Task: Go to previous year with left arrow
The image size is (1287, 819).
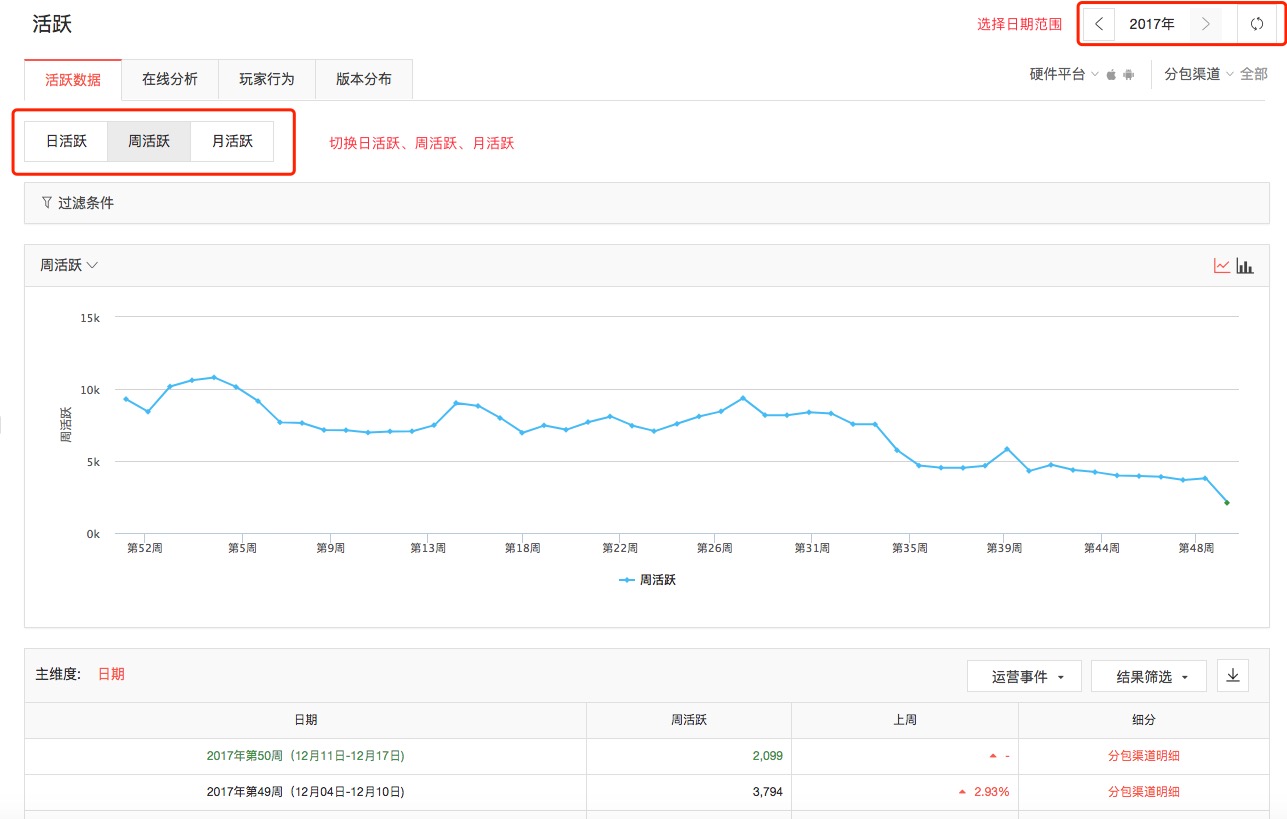Action: pyautogui.click(x=1099, y=24)
